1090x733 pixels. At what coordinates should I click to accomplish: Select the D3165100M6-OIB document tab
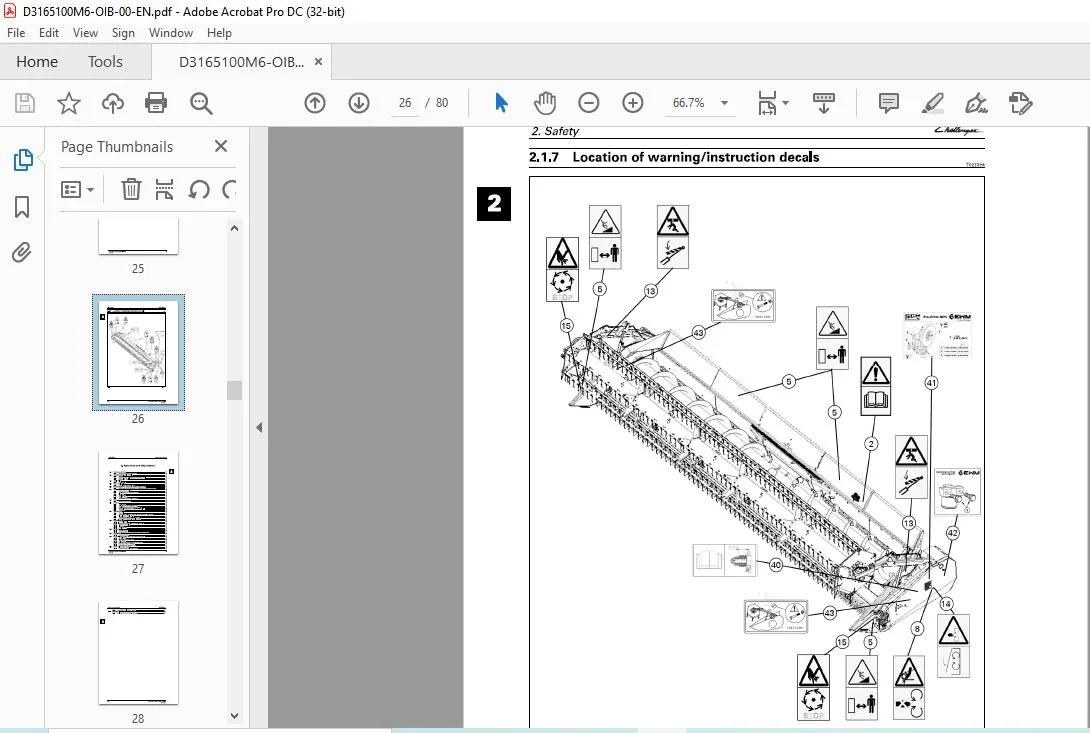click(x=241, y=62)
